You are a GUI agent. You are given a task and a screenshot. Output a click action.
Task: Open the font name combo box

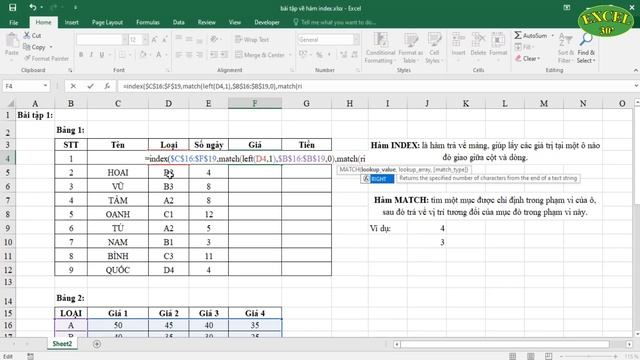click(x=102, y=40)
